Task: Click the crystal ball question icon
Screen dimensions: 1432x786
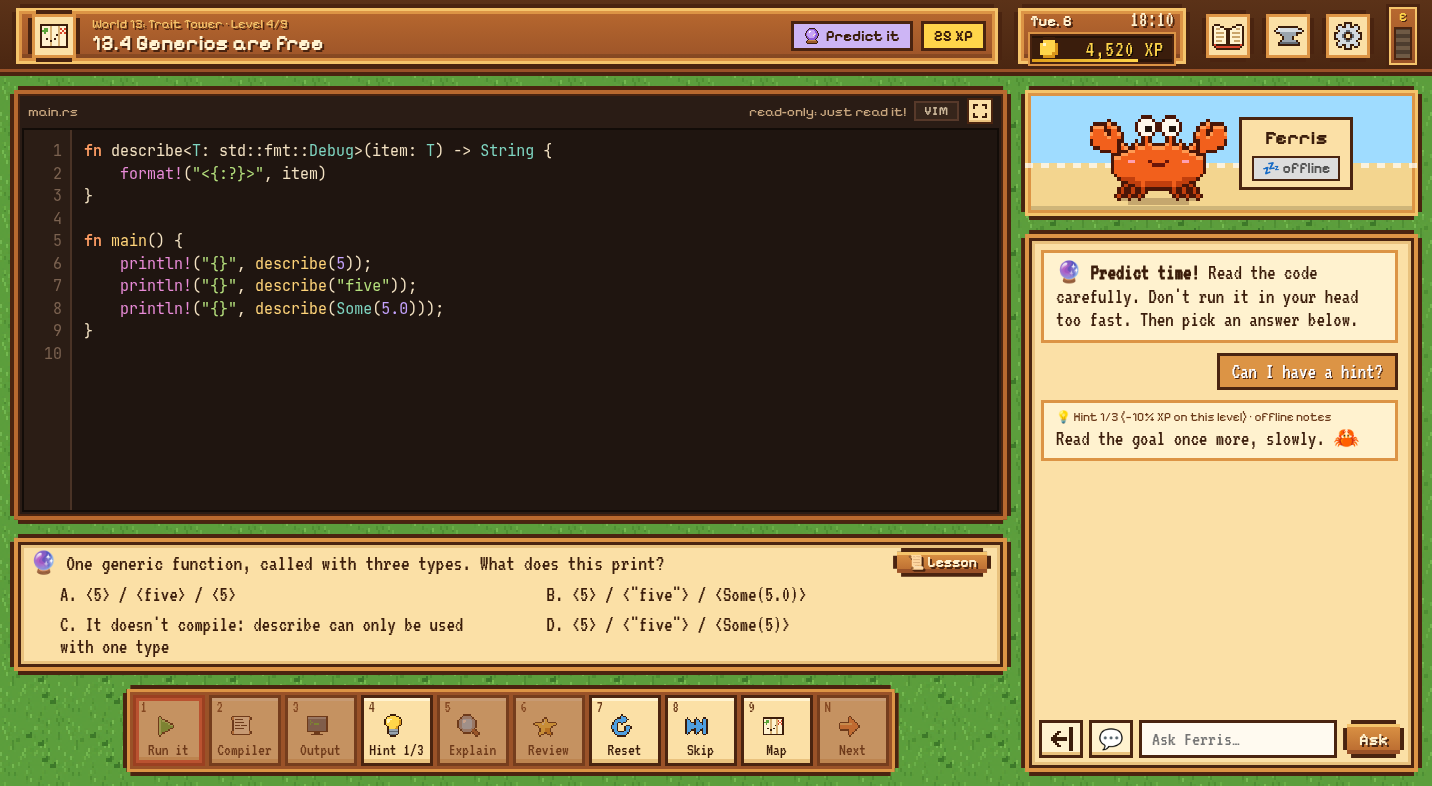Action: coord(43,563)
